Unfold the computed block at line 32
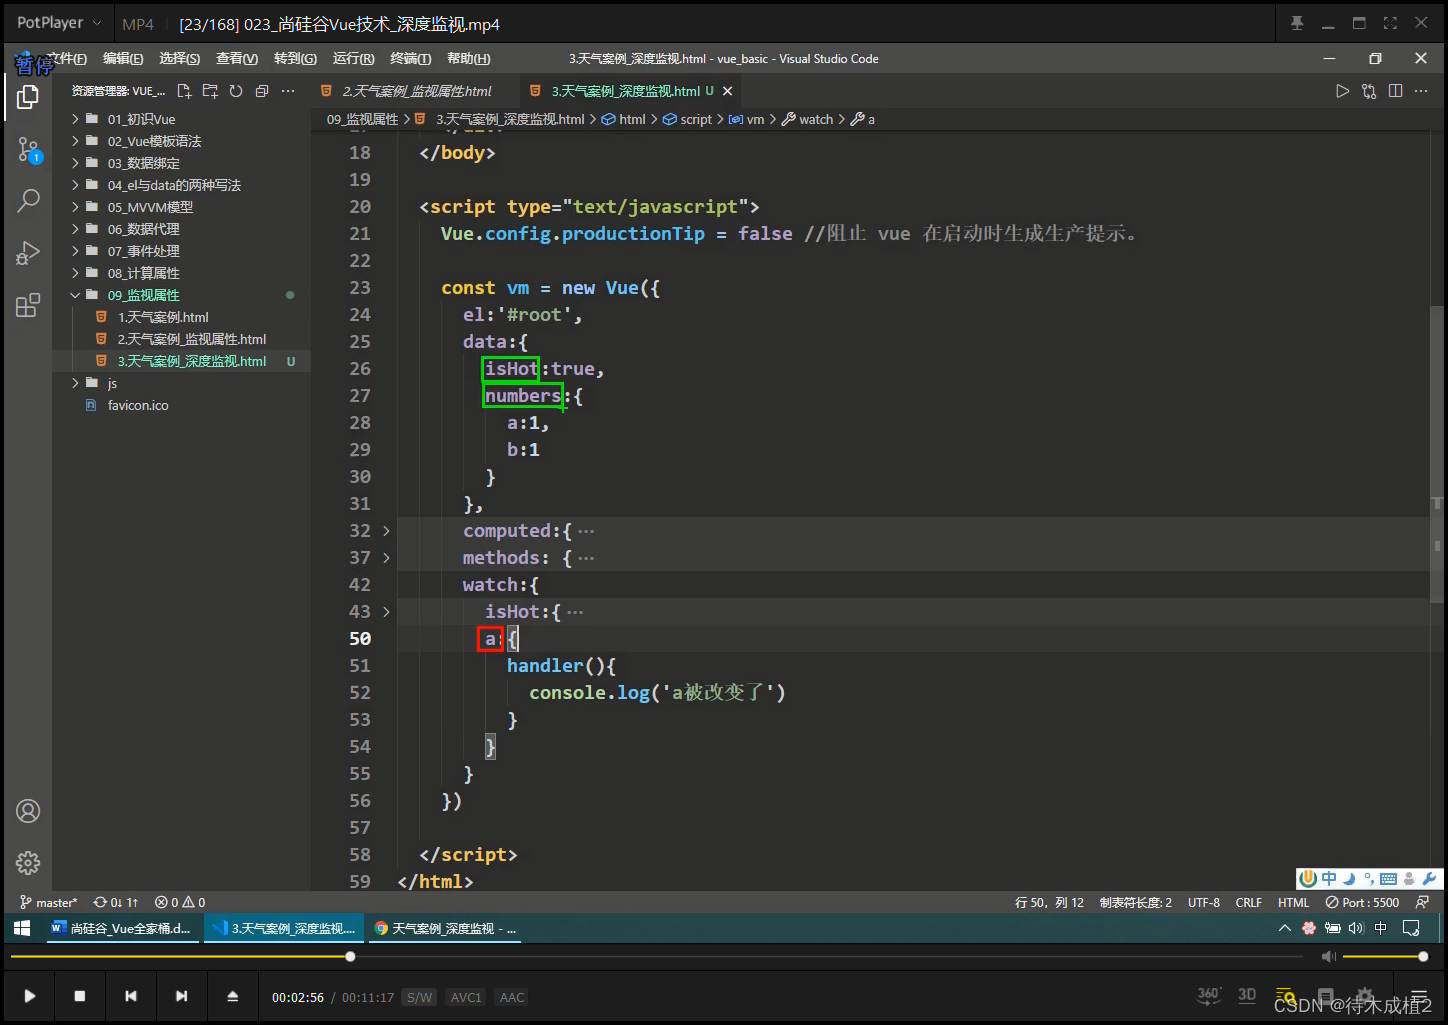 tap(386, 531)
